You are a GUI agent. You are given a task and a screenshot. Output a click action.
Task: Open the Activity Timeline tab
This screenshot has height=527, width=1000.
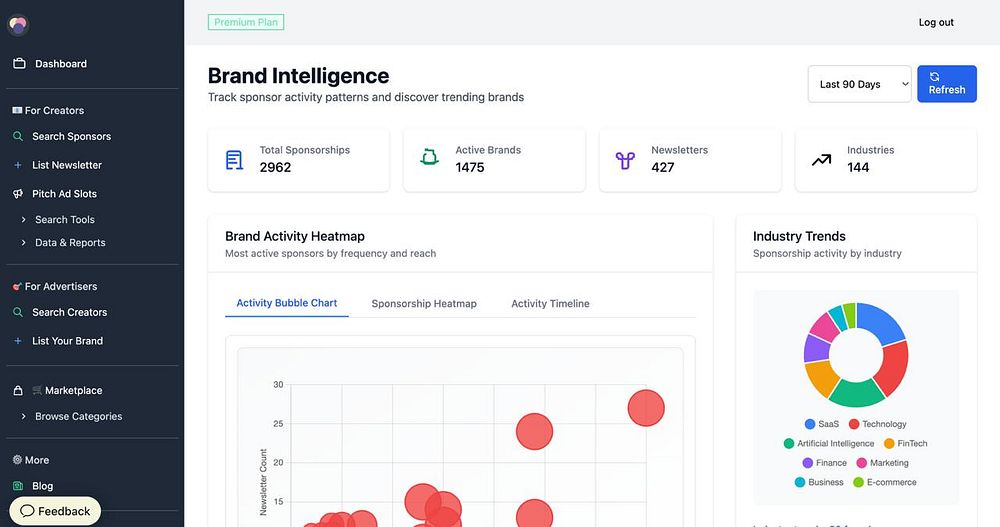[550, 304]
